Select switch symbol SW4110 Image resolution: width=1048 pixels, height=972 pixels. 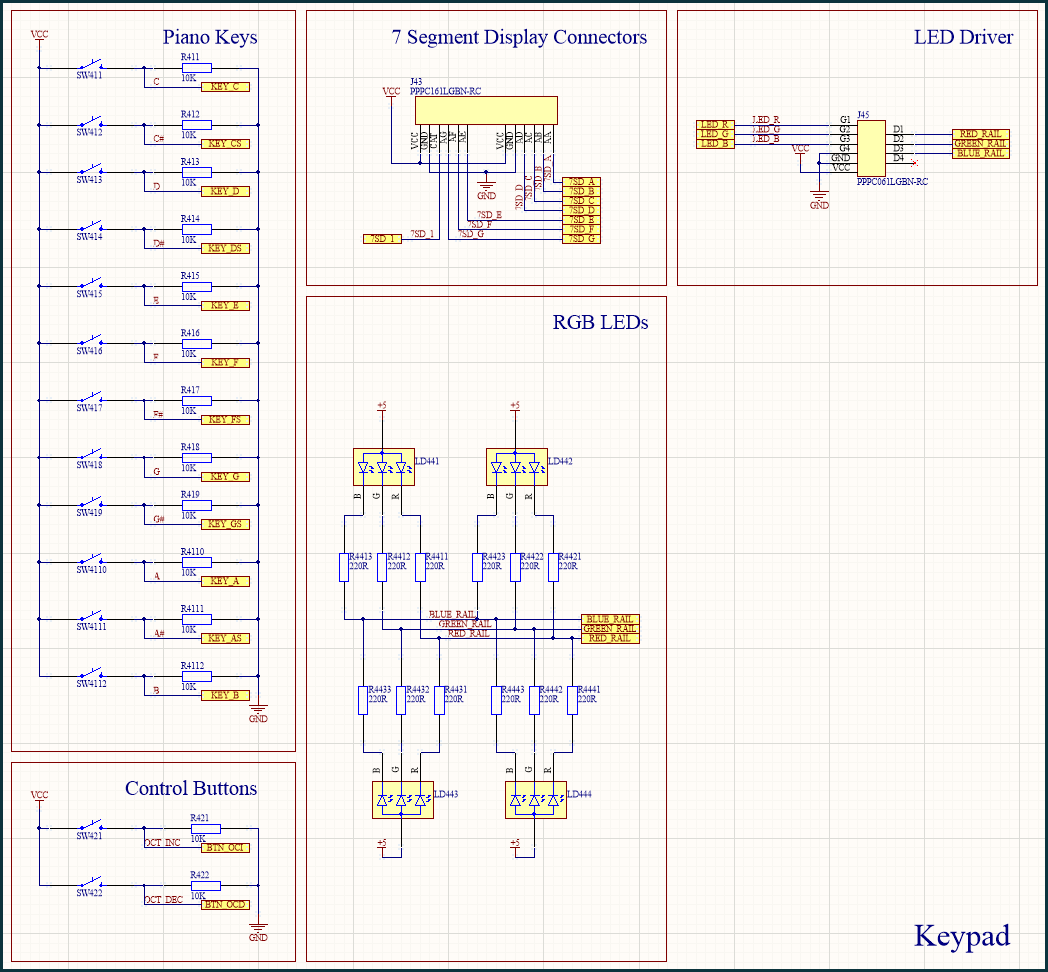point(90,559)
